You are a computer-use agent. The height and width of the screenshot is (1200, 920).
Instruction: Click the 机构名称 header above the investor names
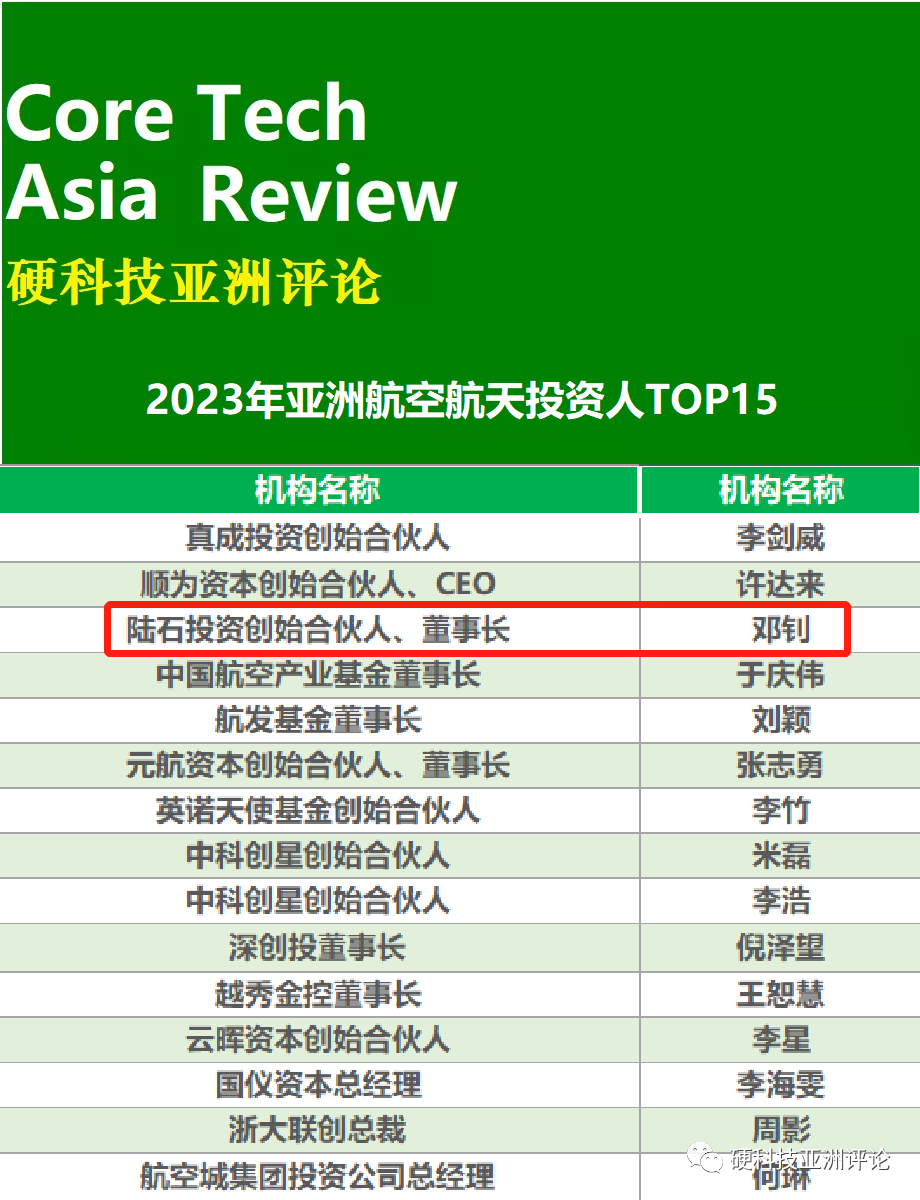pyautogui.click(x=781, y=490)
